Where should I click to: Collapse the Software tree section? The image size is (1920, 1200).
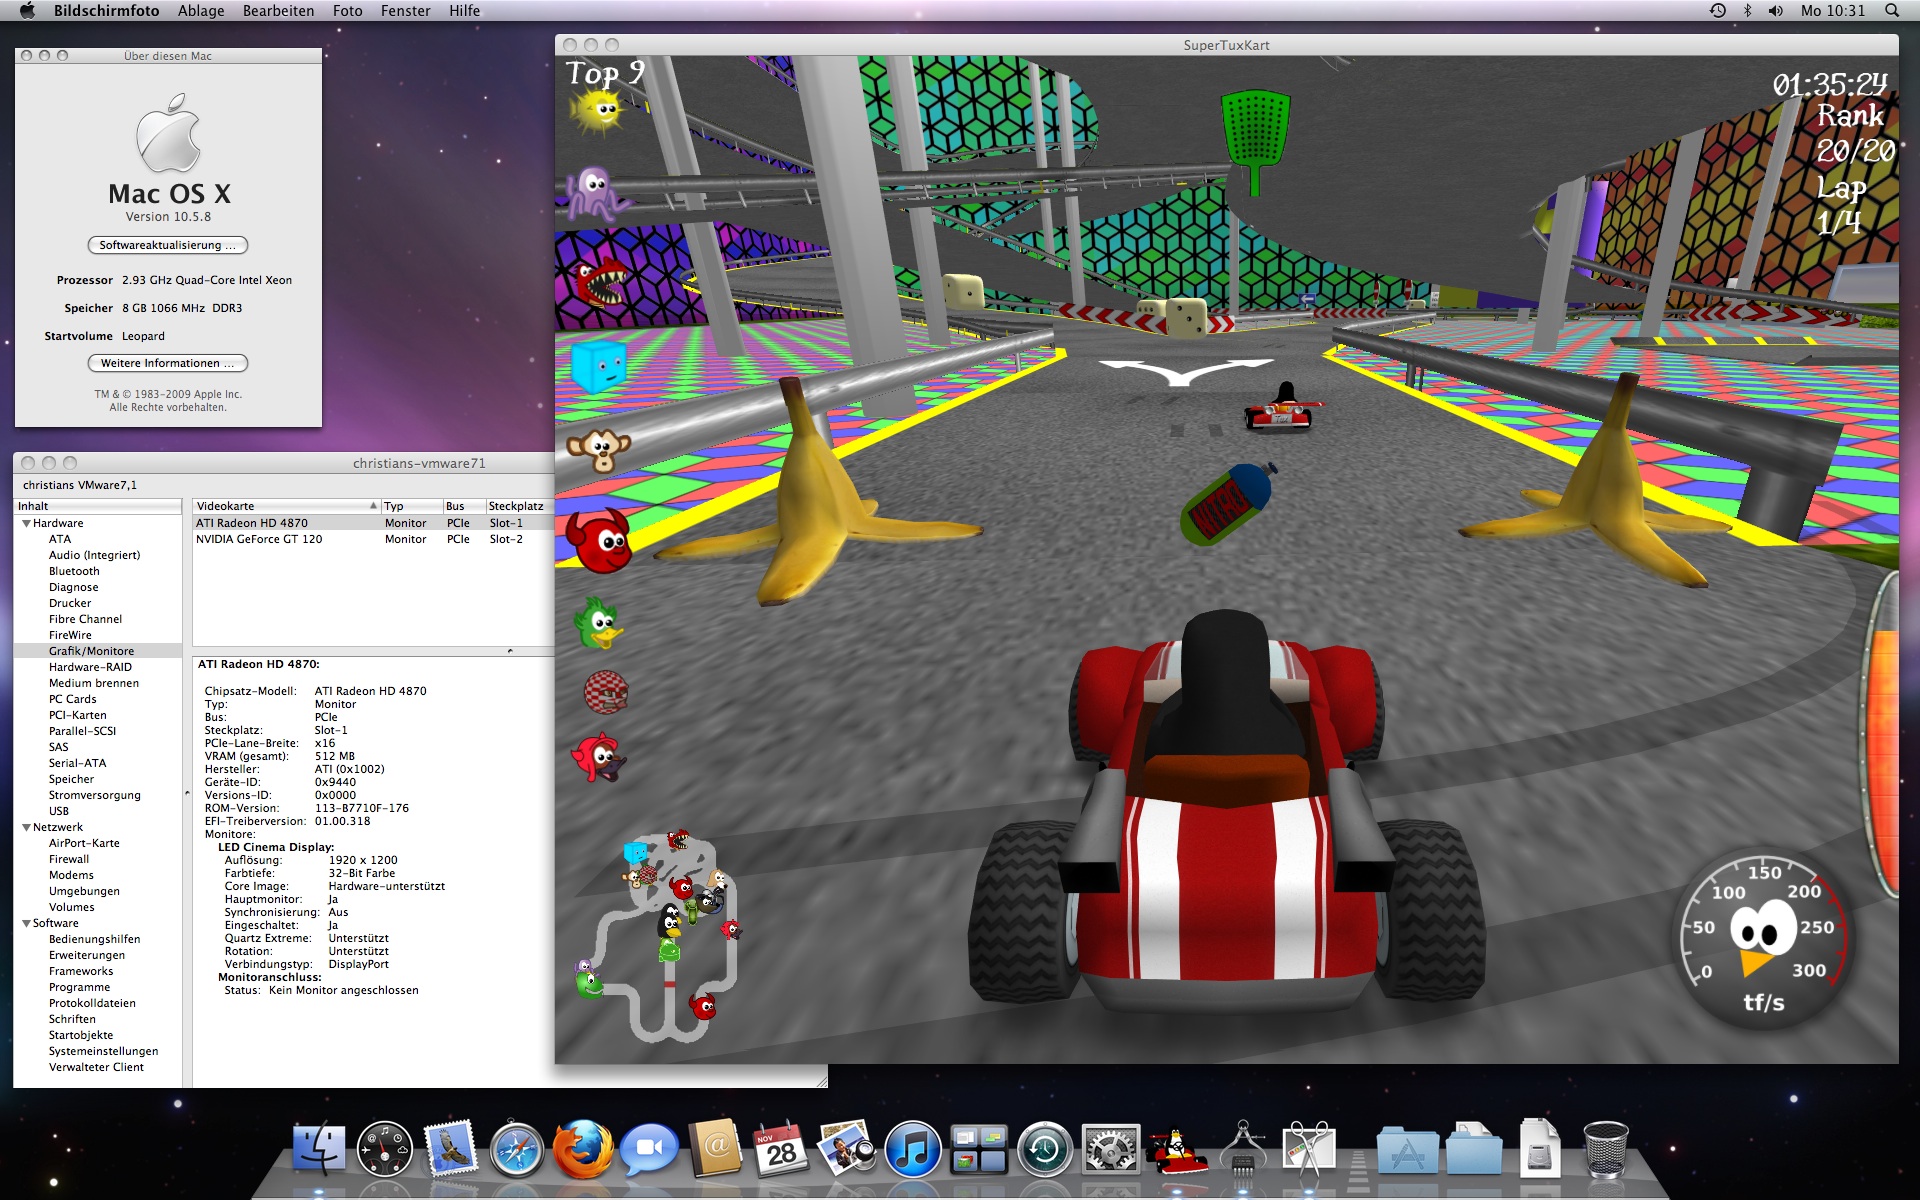pyautogui.click(x=26, y=923)
